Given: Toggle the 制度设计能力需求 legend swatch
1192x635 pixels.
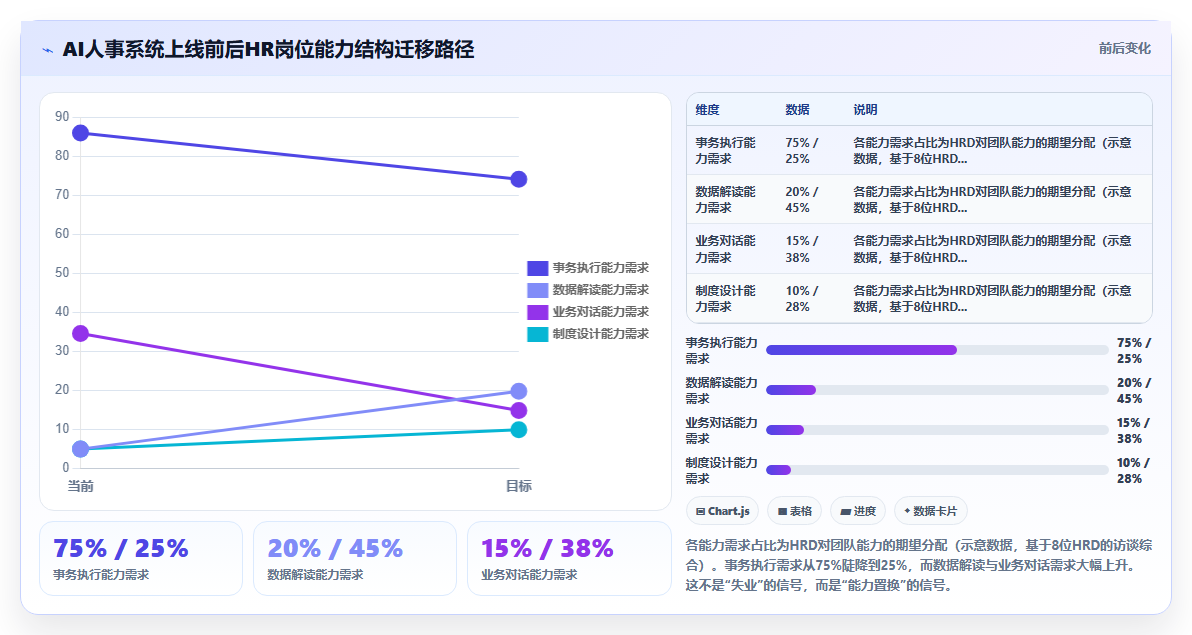Looking at the screenshot, I should (x=537, y=334).
